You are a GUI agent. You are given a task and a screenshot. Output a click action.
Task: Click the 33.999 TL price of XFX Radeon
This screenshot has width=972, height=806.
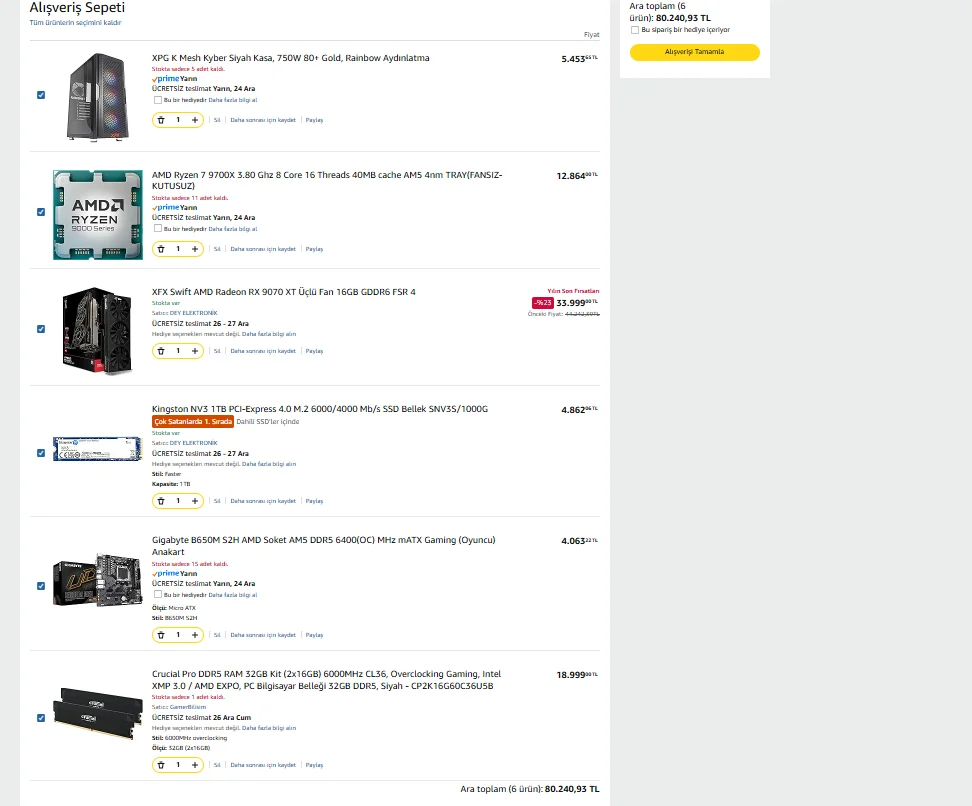coord(577,303)
